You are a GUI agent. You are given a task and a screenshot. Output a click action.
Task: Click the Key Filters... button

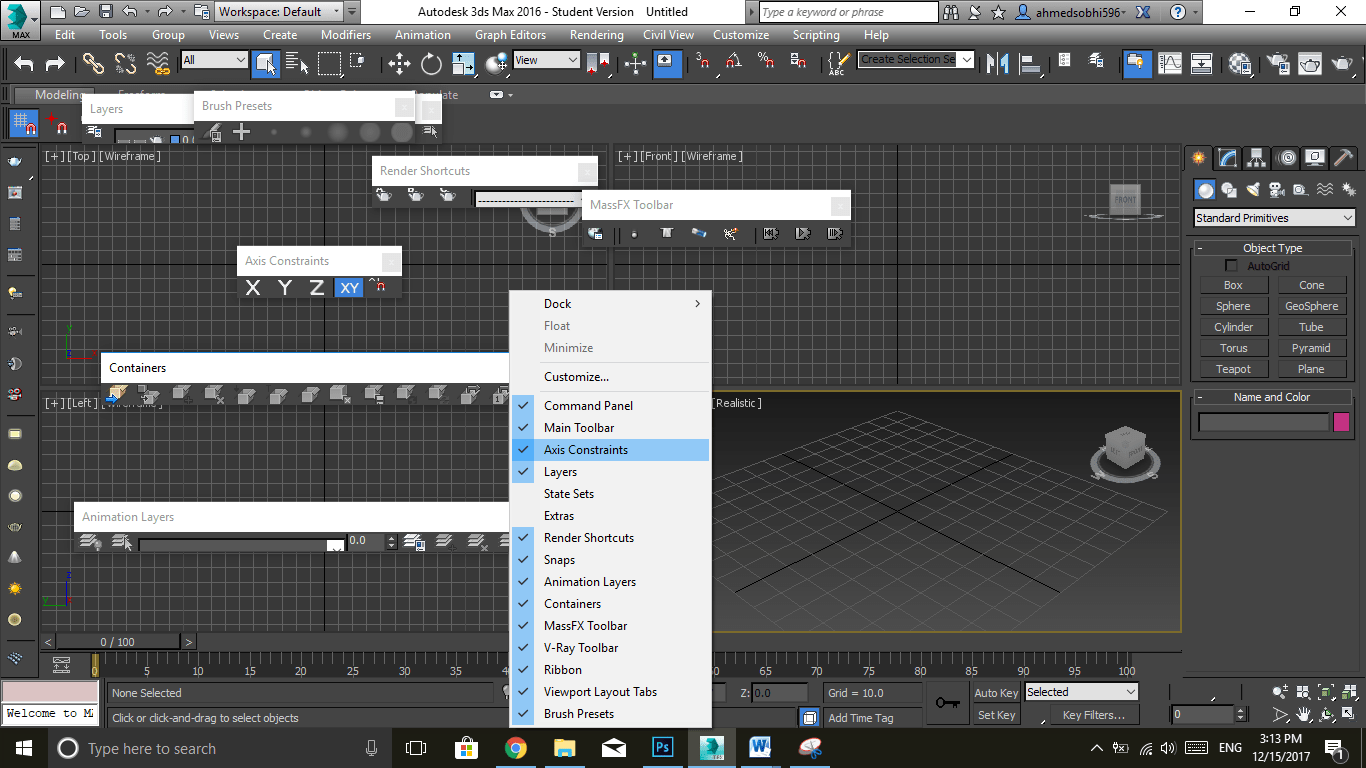pos(1093,715)
